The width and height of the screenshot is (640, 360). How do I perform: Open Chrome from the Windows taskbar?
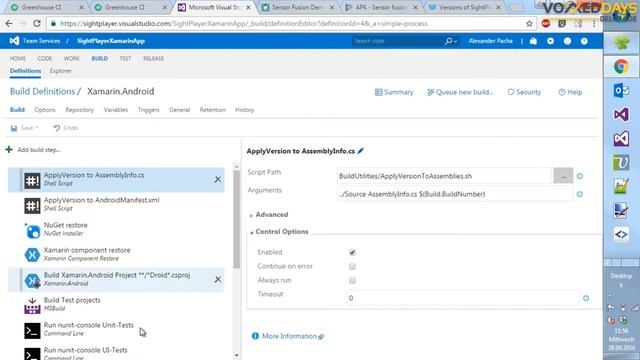coord(621,66)
